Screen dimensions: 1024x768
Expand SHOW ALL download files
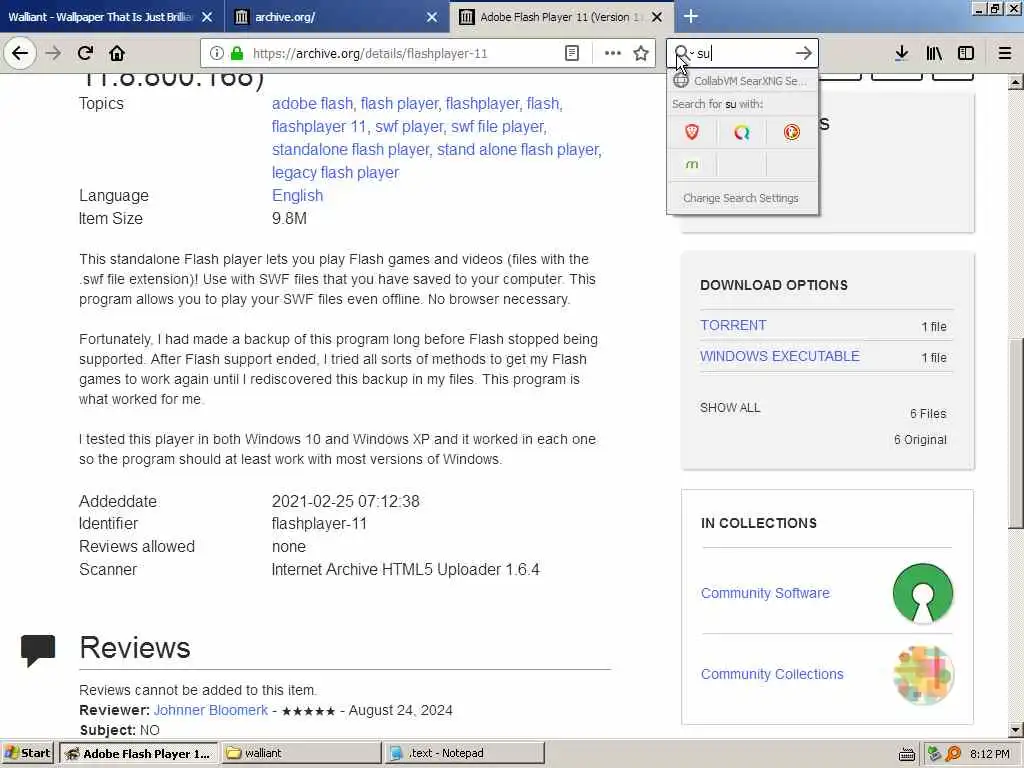(x=730, y=408)
